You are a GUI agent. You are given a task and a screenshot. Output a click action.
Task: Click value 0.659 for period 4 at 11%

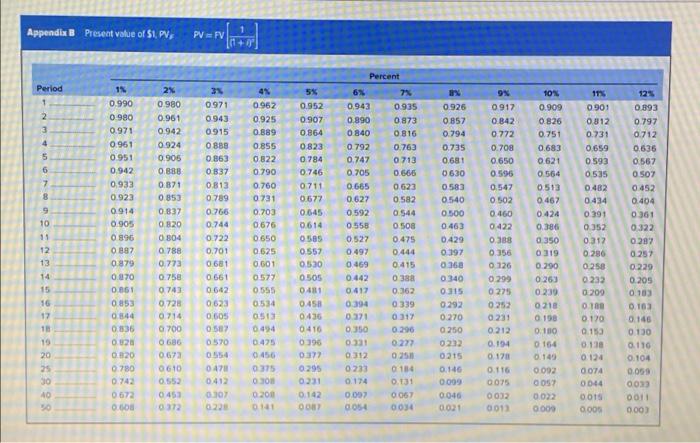click(x=597, y=148)
